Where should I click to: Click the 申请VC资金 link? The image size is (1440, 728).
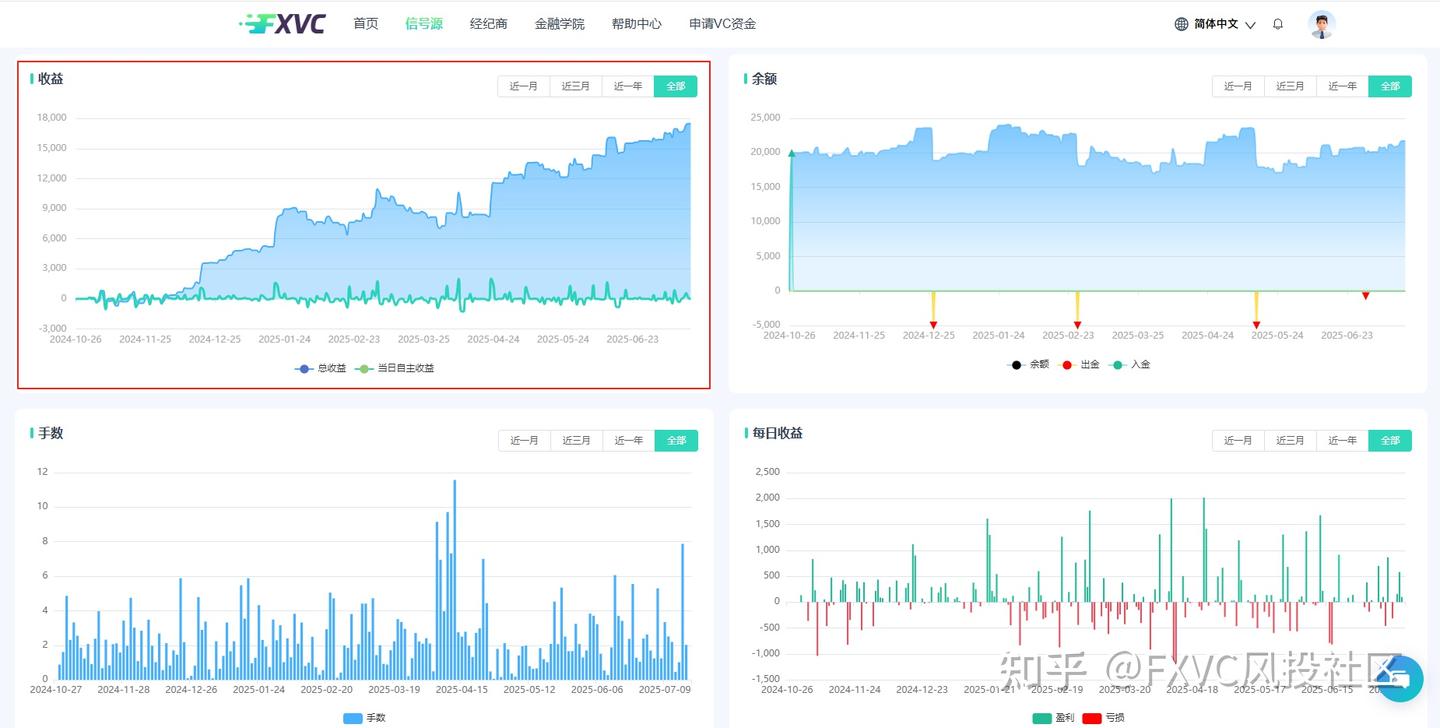[721, 23]
